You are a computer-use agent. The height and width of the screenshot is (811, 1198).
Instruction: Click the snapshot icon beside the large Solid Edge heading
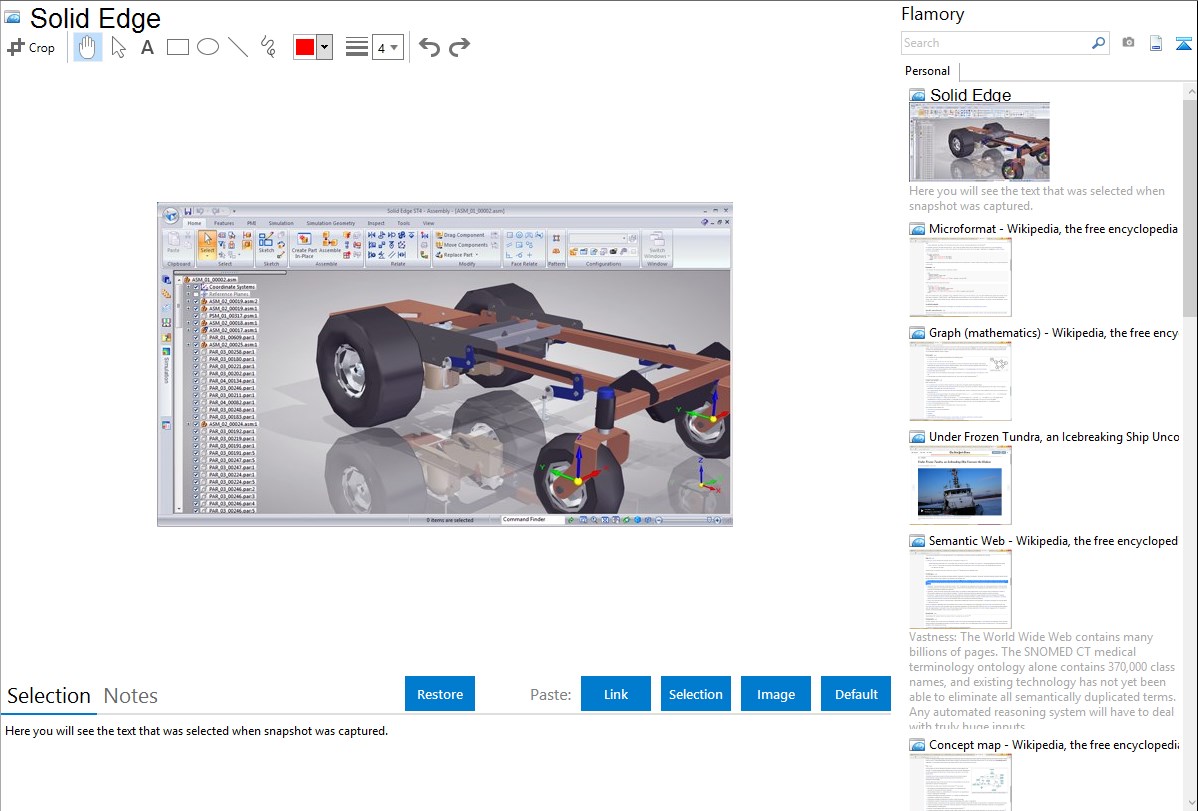pyautogui.click(x=12, y=17)
